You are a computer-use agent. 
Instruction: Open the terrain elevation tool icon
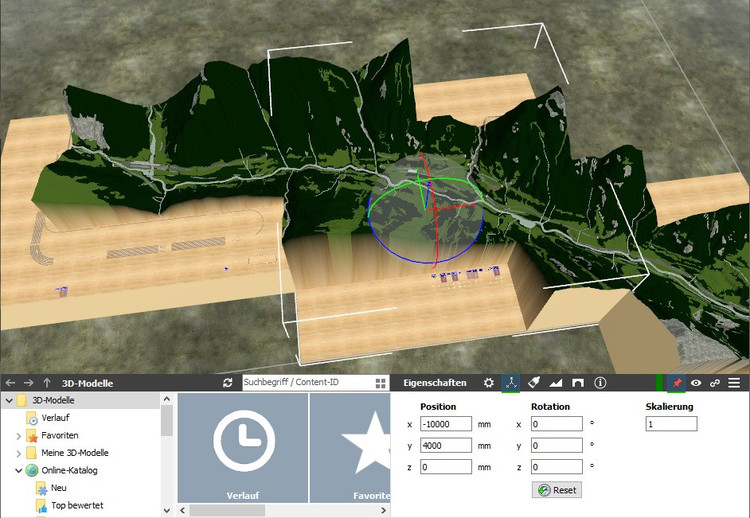(557, 383)
